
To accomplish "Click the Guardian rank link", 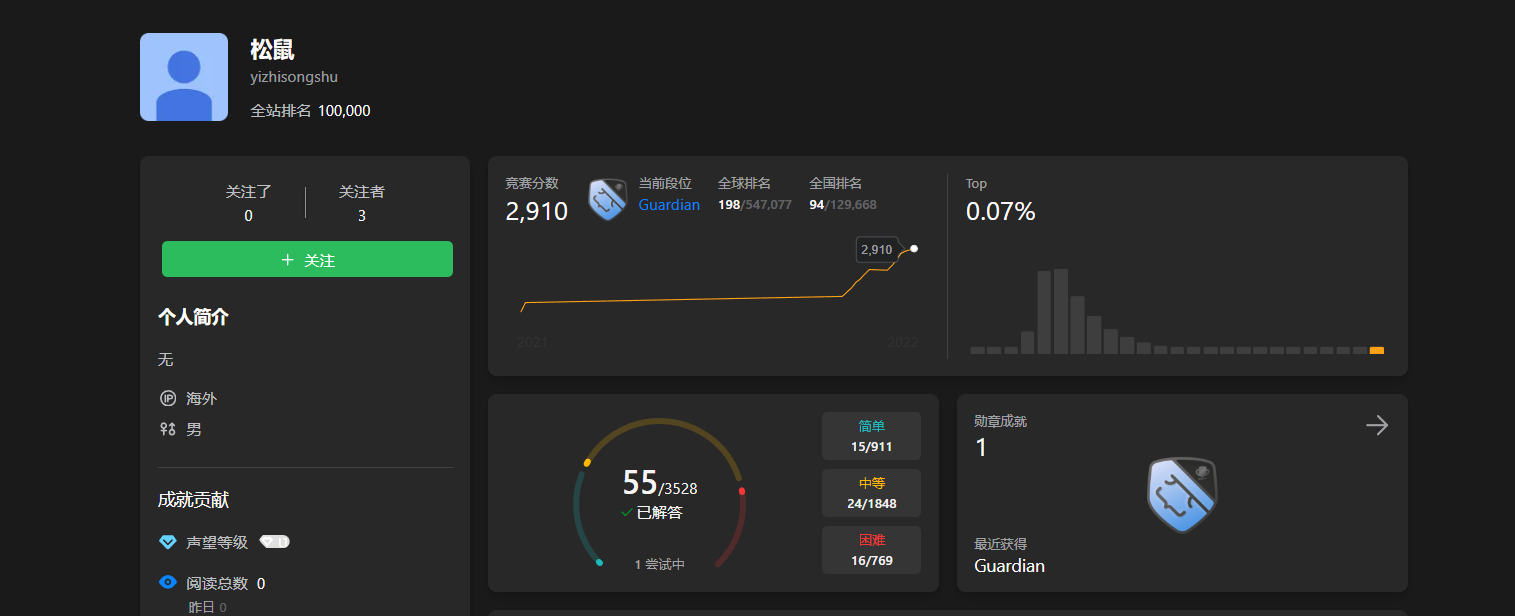I will coord(669,205).
